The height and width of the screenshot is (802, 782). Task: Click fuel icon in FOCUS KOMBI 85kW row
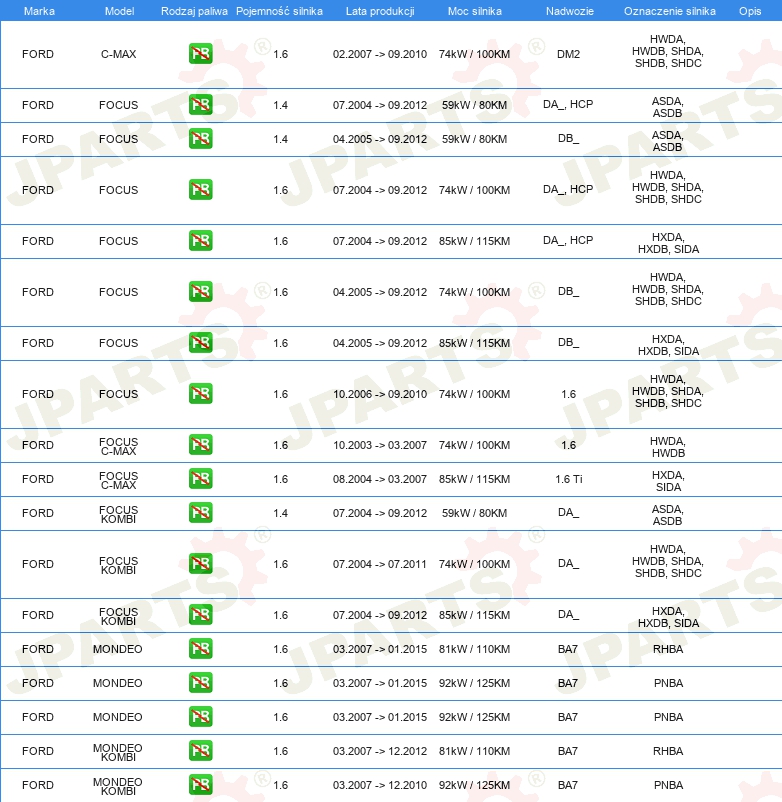click(x=200, y=615)
